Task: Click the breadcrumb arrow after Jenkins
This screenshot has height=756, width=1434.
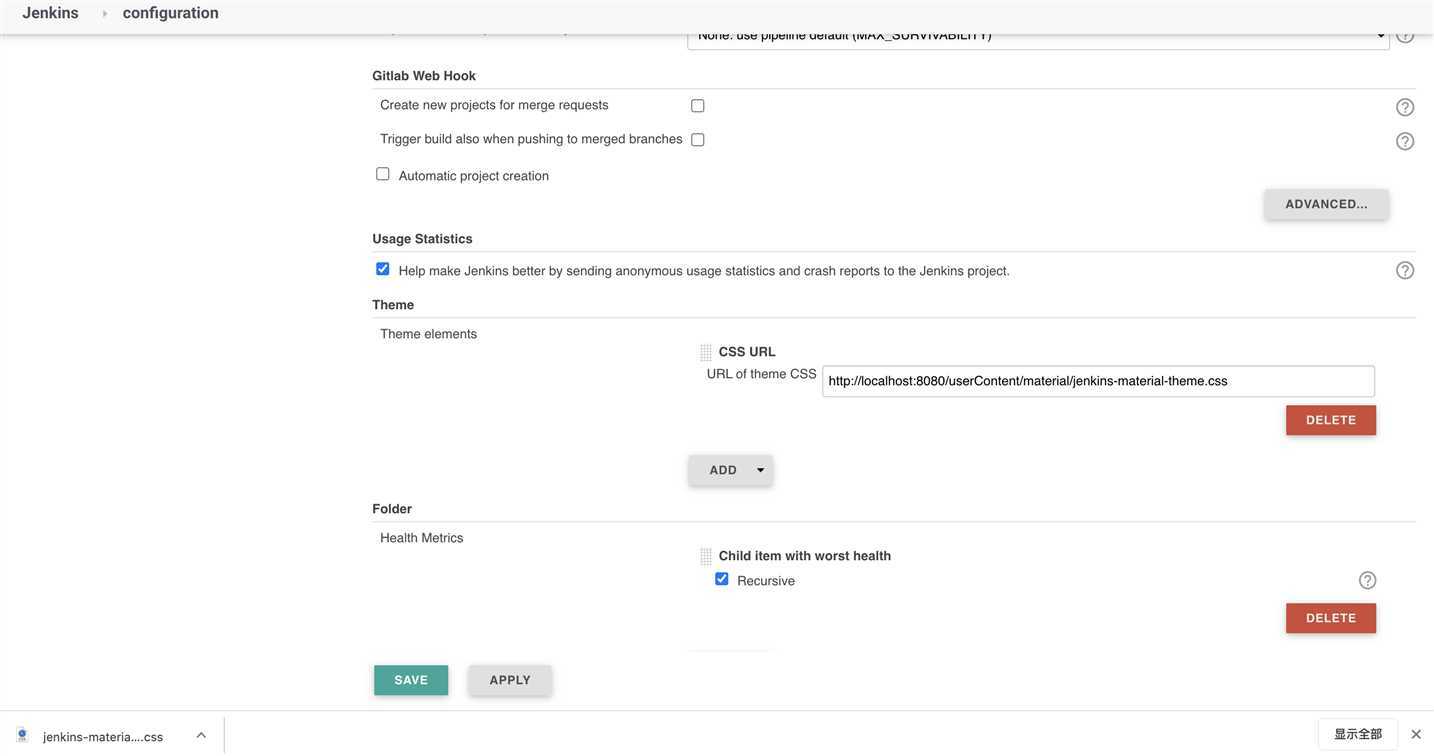Action: (104, 13)
